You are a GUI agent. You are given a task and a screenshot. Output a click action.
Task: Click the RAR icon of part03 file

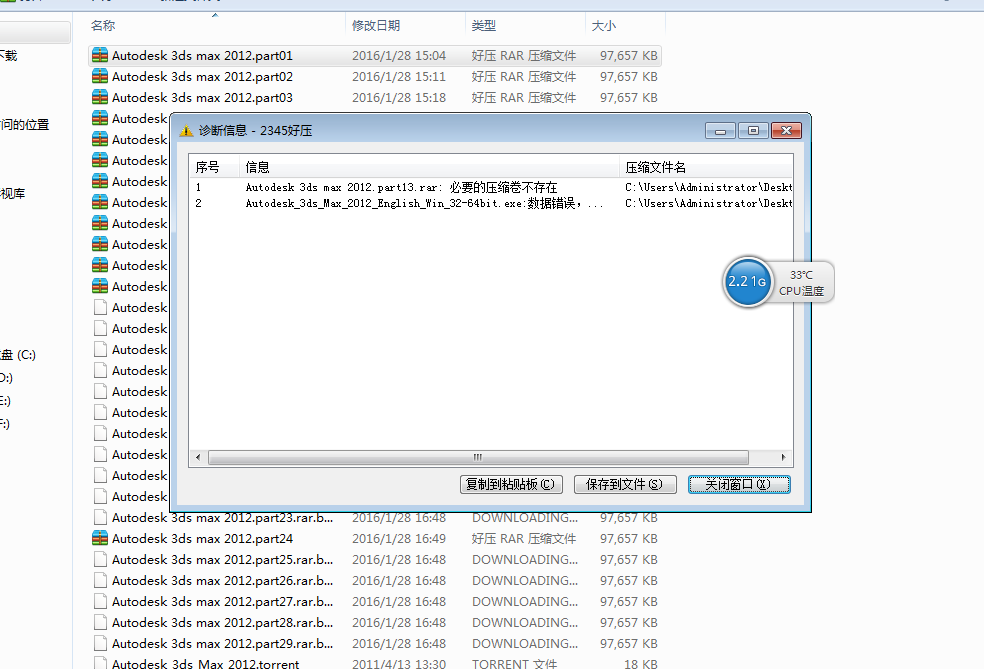coord(100,97)
